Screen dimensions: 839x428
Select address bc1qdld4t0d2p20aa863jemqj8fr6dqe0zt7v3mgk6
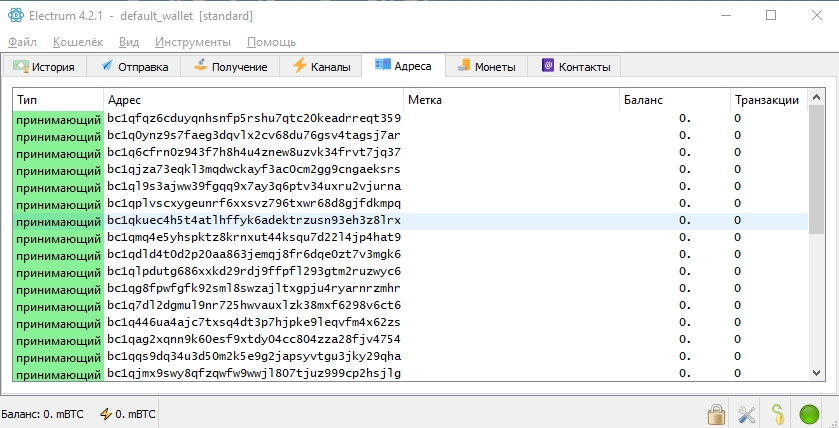254,254
